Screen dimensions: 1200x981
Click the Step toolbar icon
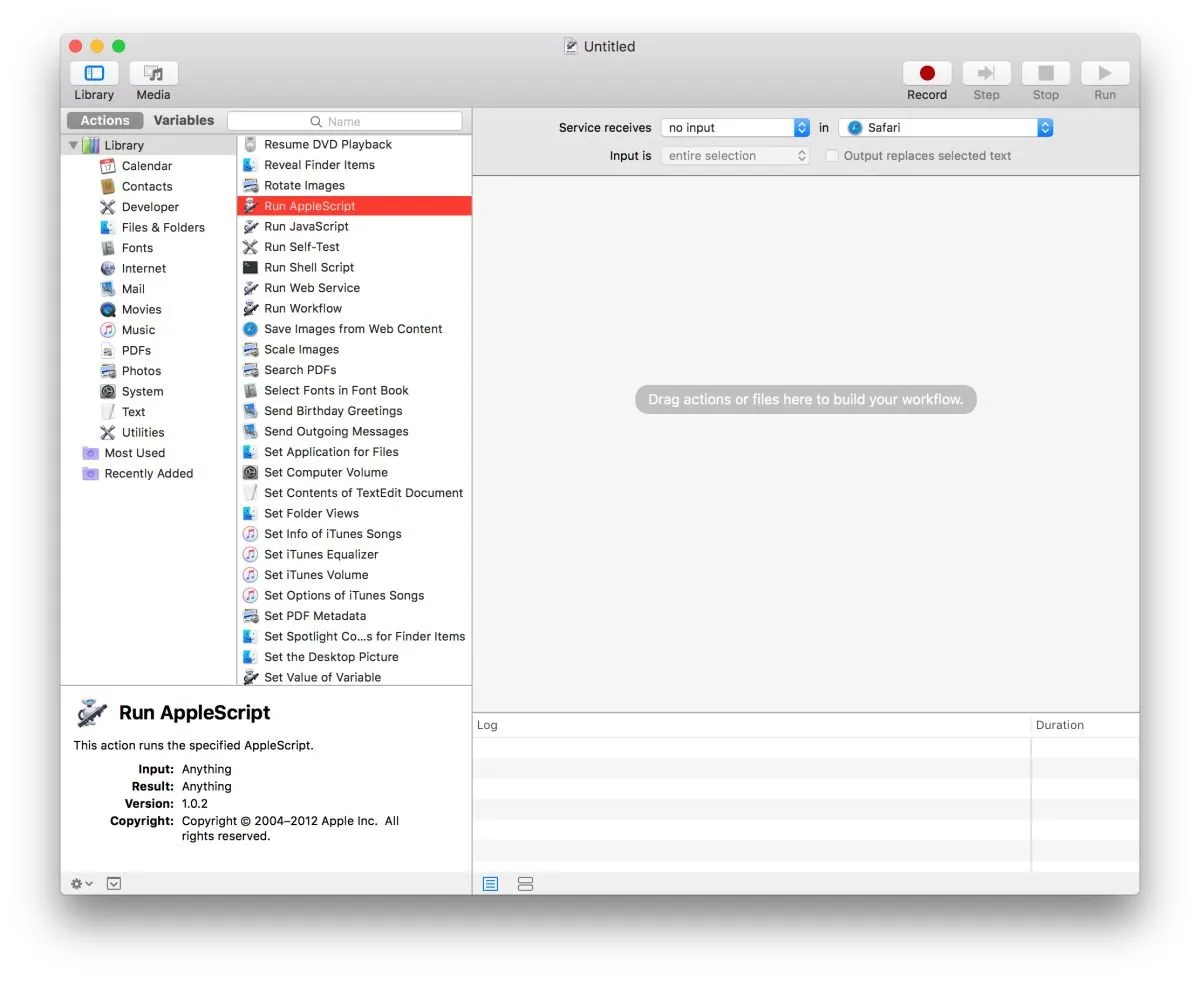coord(986,73)
